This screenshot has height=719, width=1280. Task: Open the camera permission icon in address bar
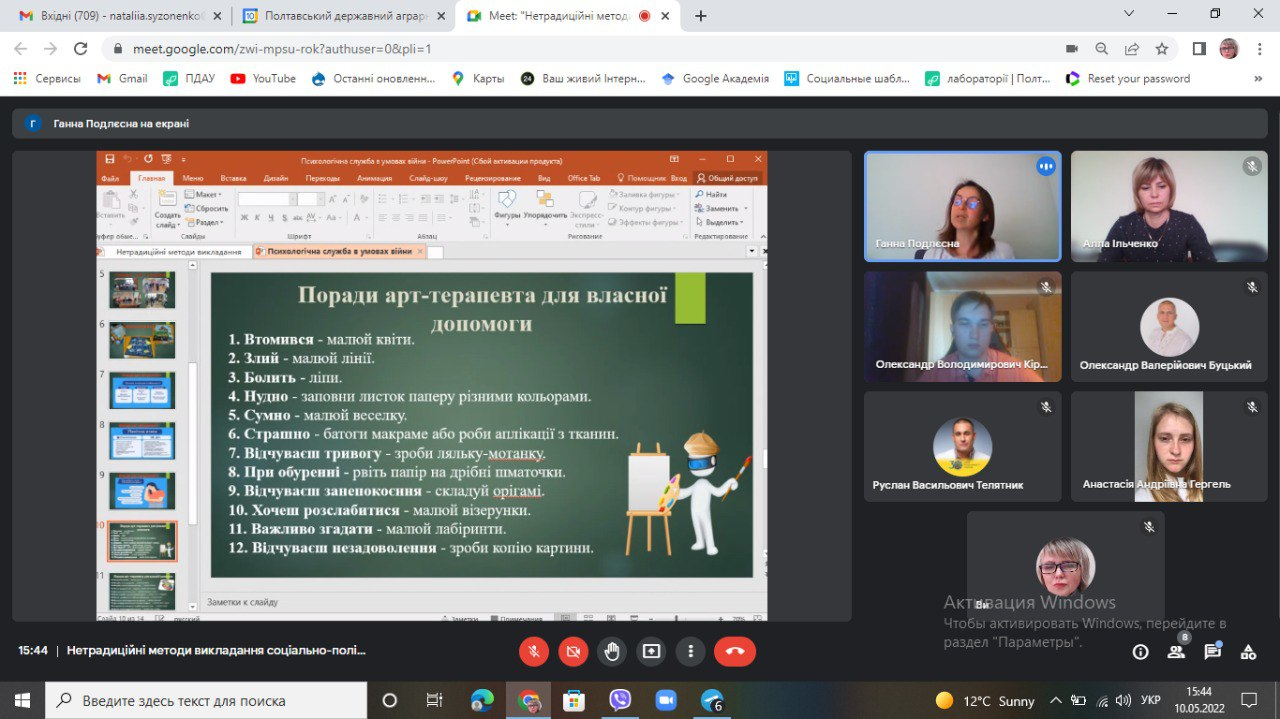[1072, 48]
